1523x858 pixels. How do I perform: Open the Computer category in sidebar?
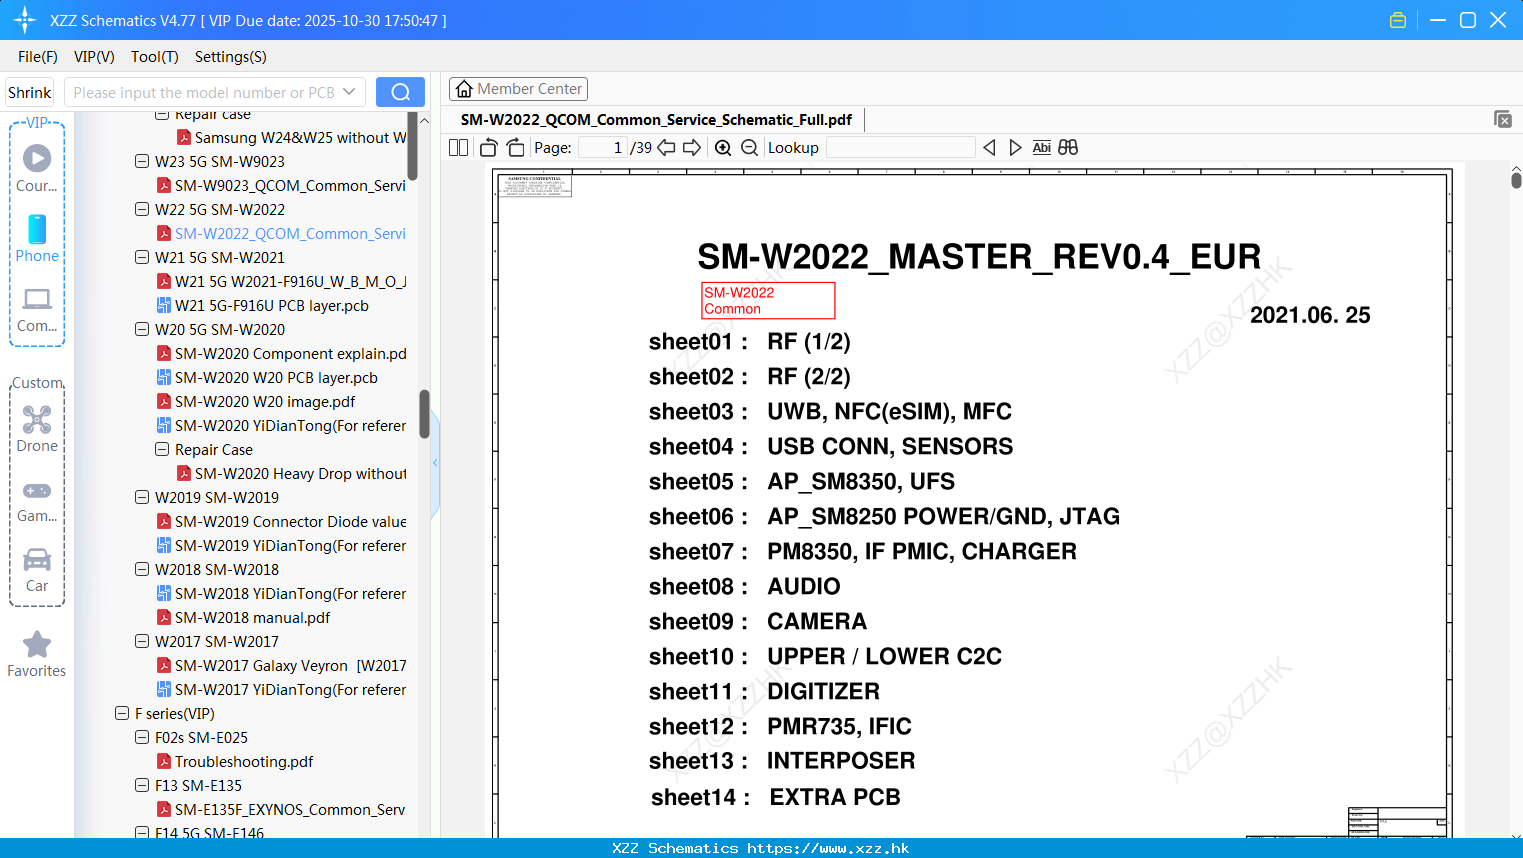pos(37,308)
